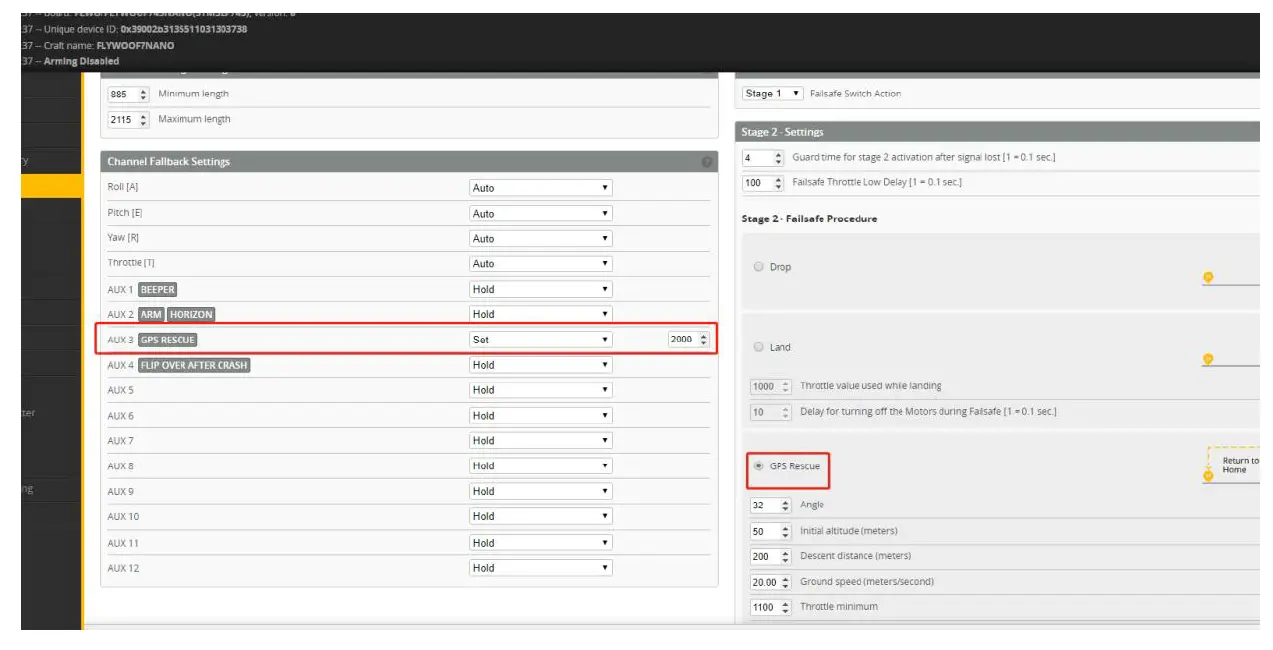Open the AUX 8 fallback dropdown
Image resolution: width=1273 pixels, height=650 pixels.
(x=540, y=466)
